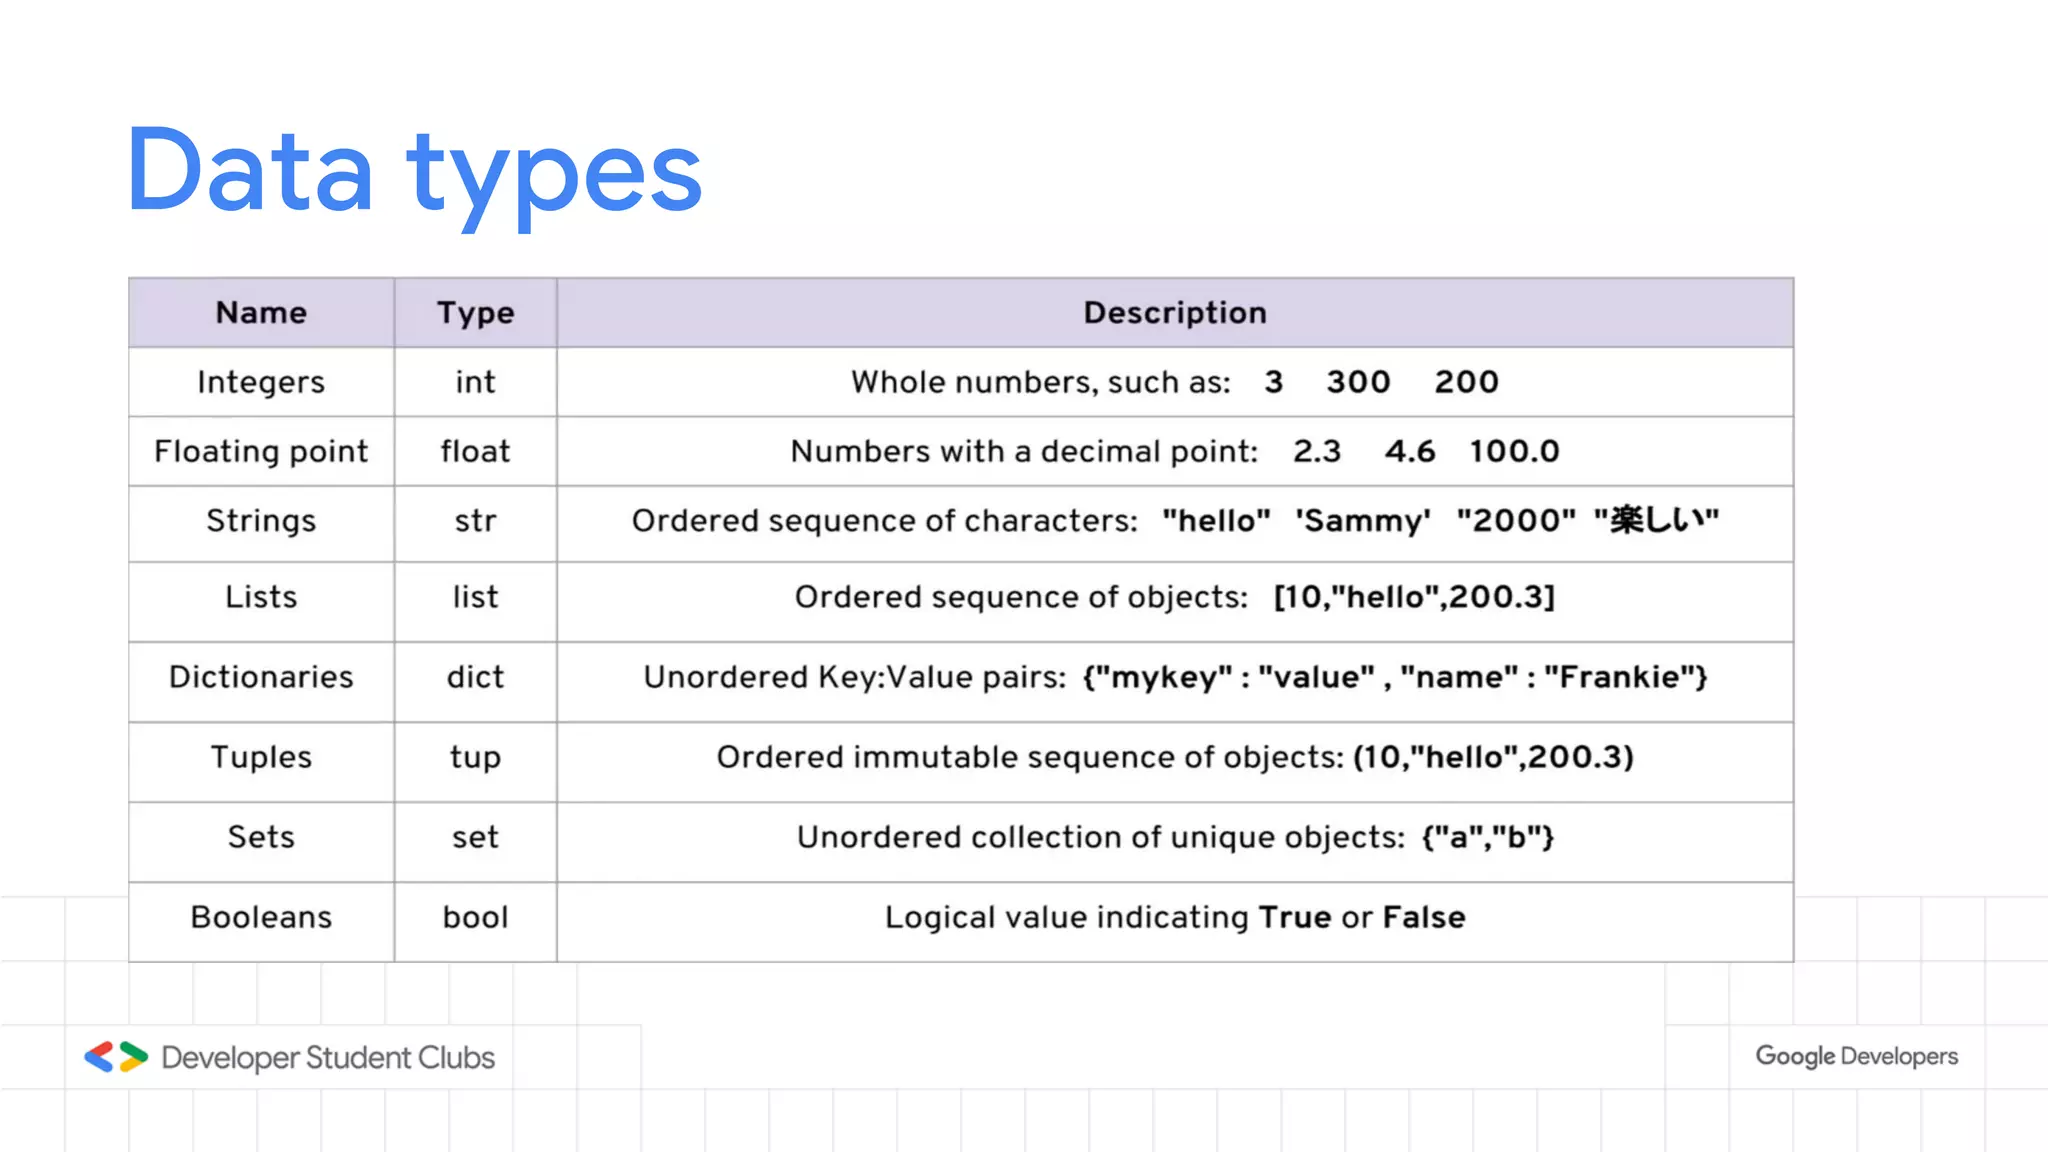Viewport: 2048px width, 1152px height.
Task: Click the Japanese string example text
Action: (1656, 520)
